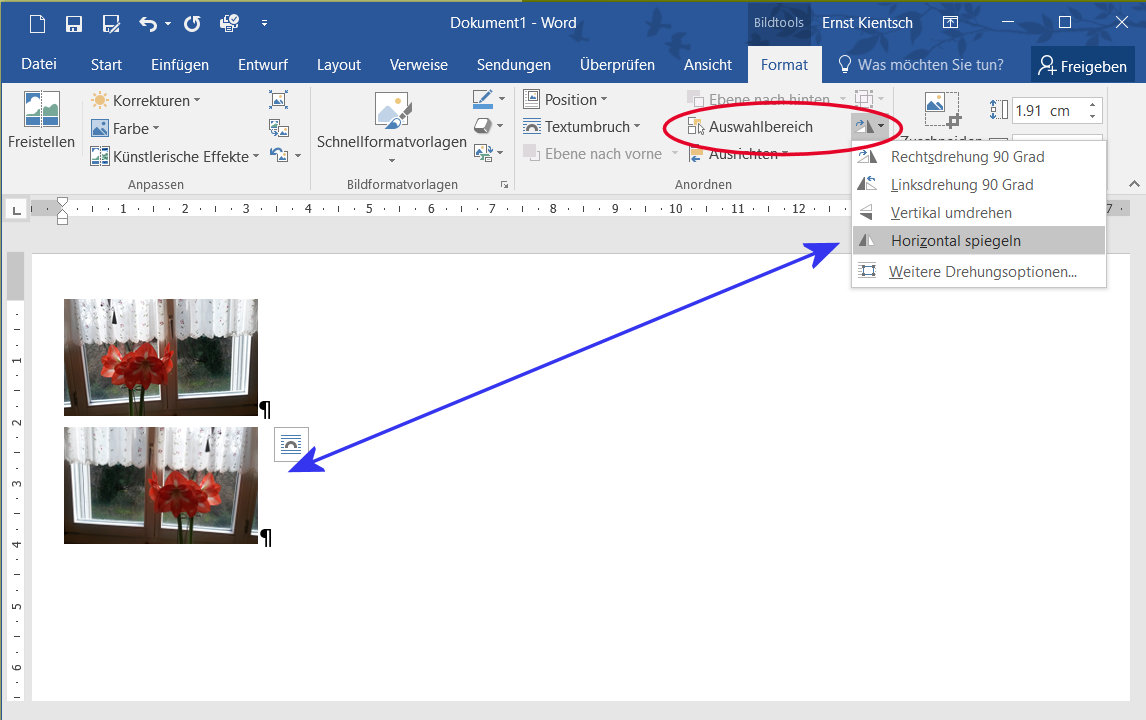Click the Freigeben share button

(x=1083, y=67)
